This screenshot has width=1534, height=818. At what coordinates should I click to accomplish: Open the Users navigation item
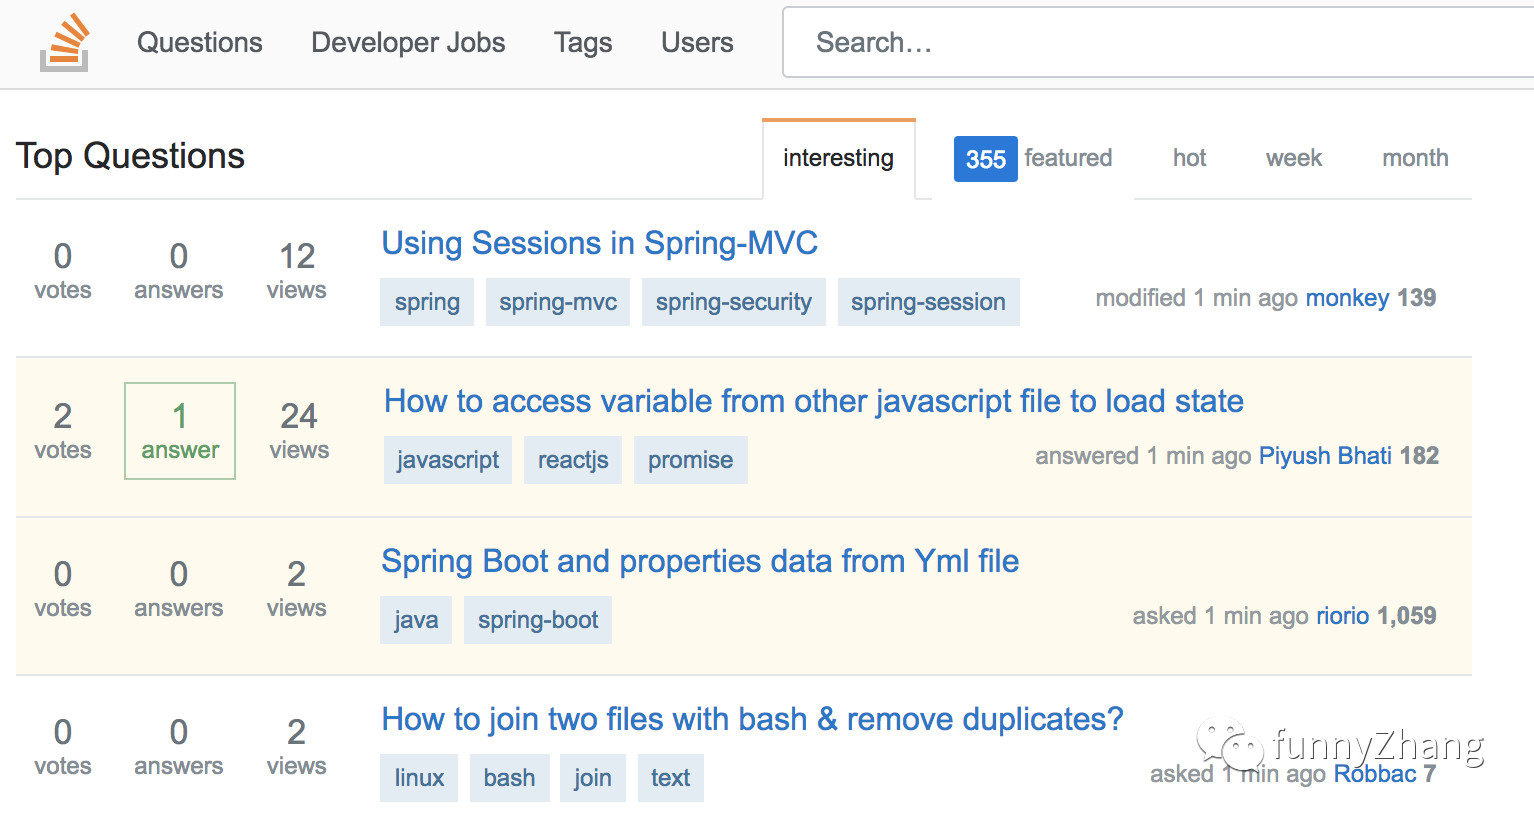click(697, 43)
